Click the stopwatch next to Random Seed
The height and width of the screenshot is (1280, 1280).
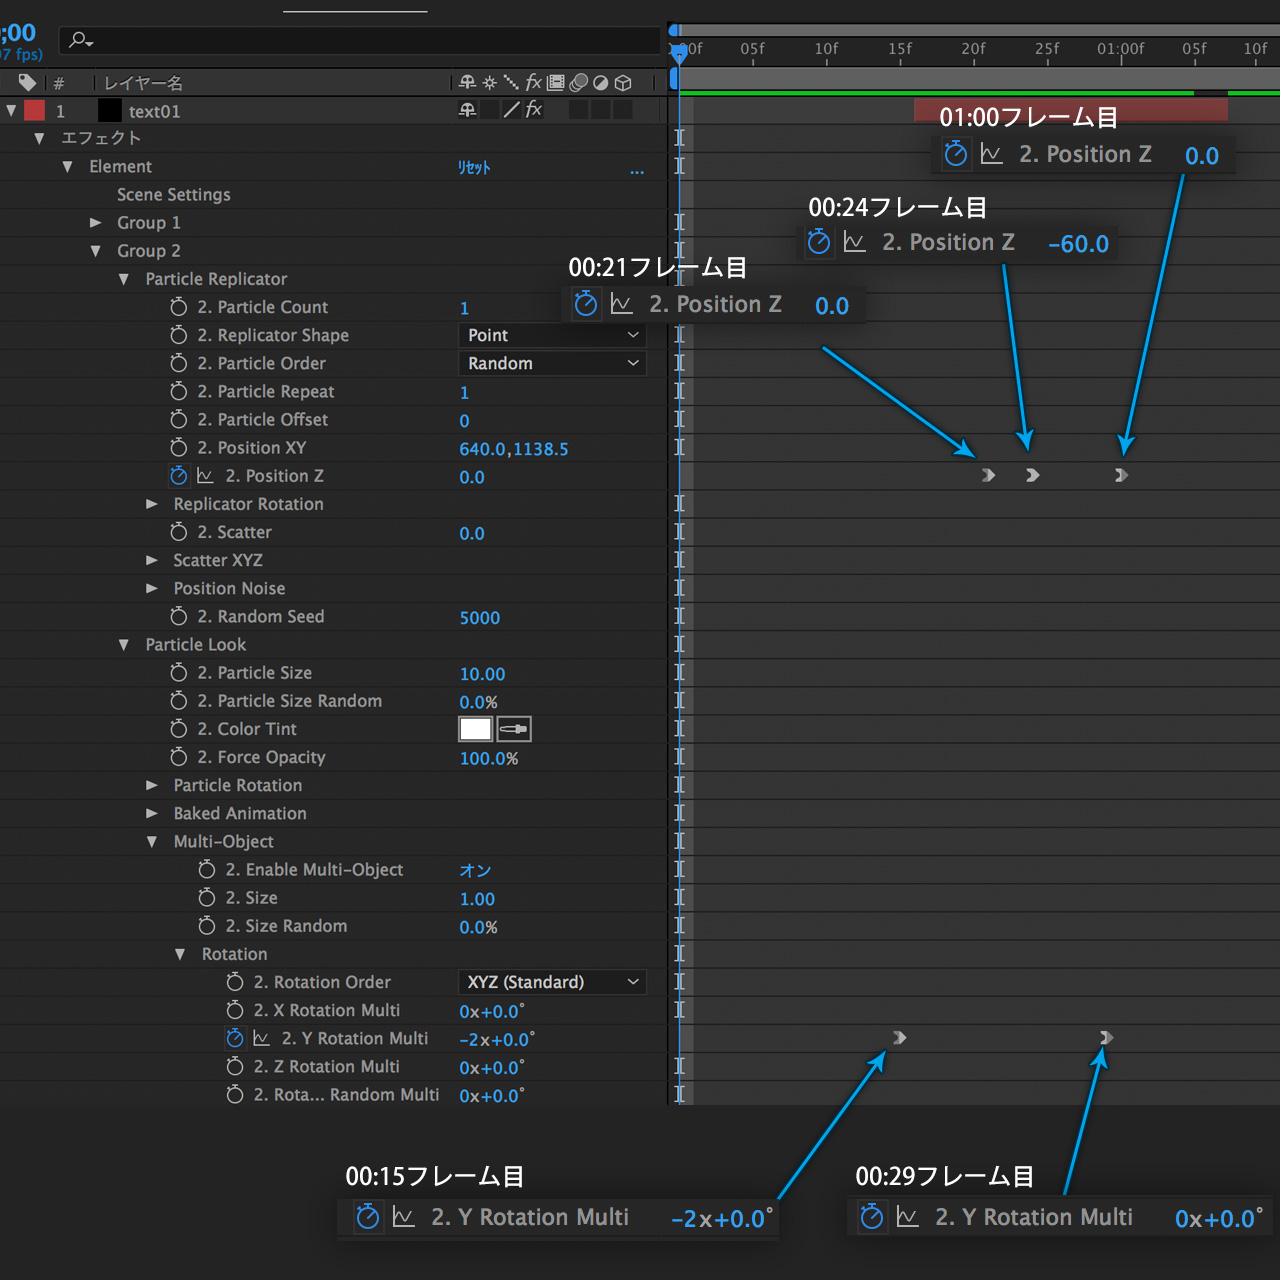[x=179, y=616]
